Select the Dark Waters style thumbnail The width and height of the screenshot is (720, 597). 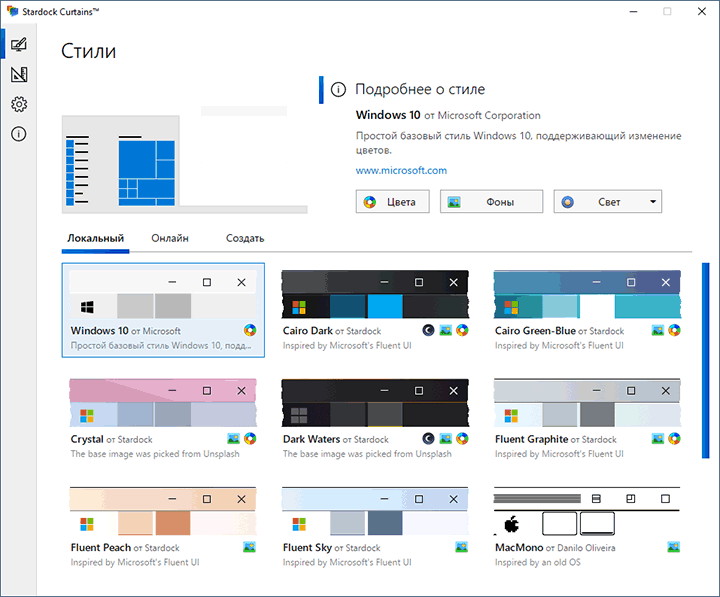point(375,403)
